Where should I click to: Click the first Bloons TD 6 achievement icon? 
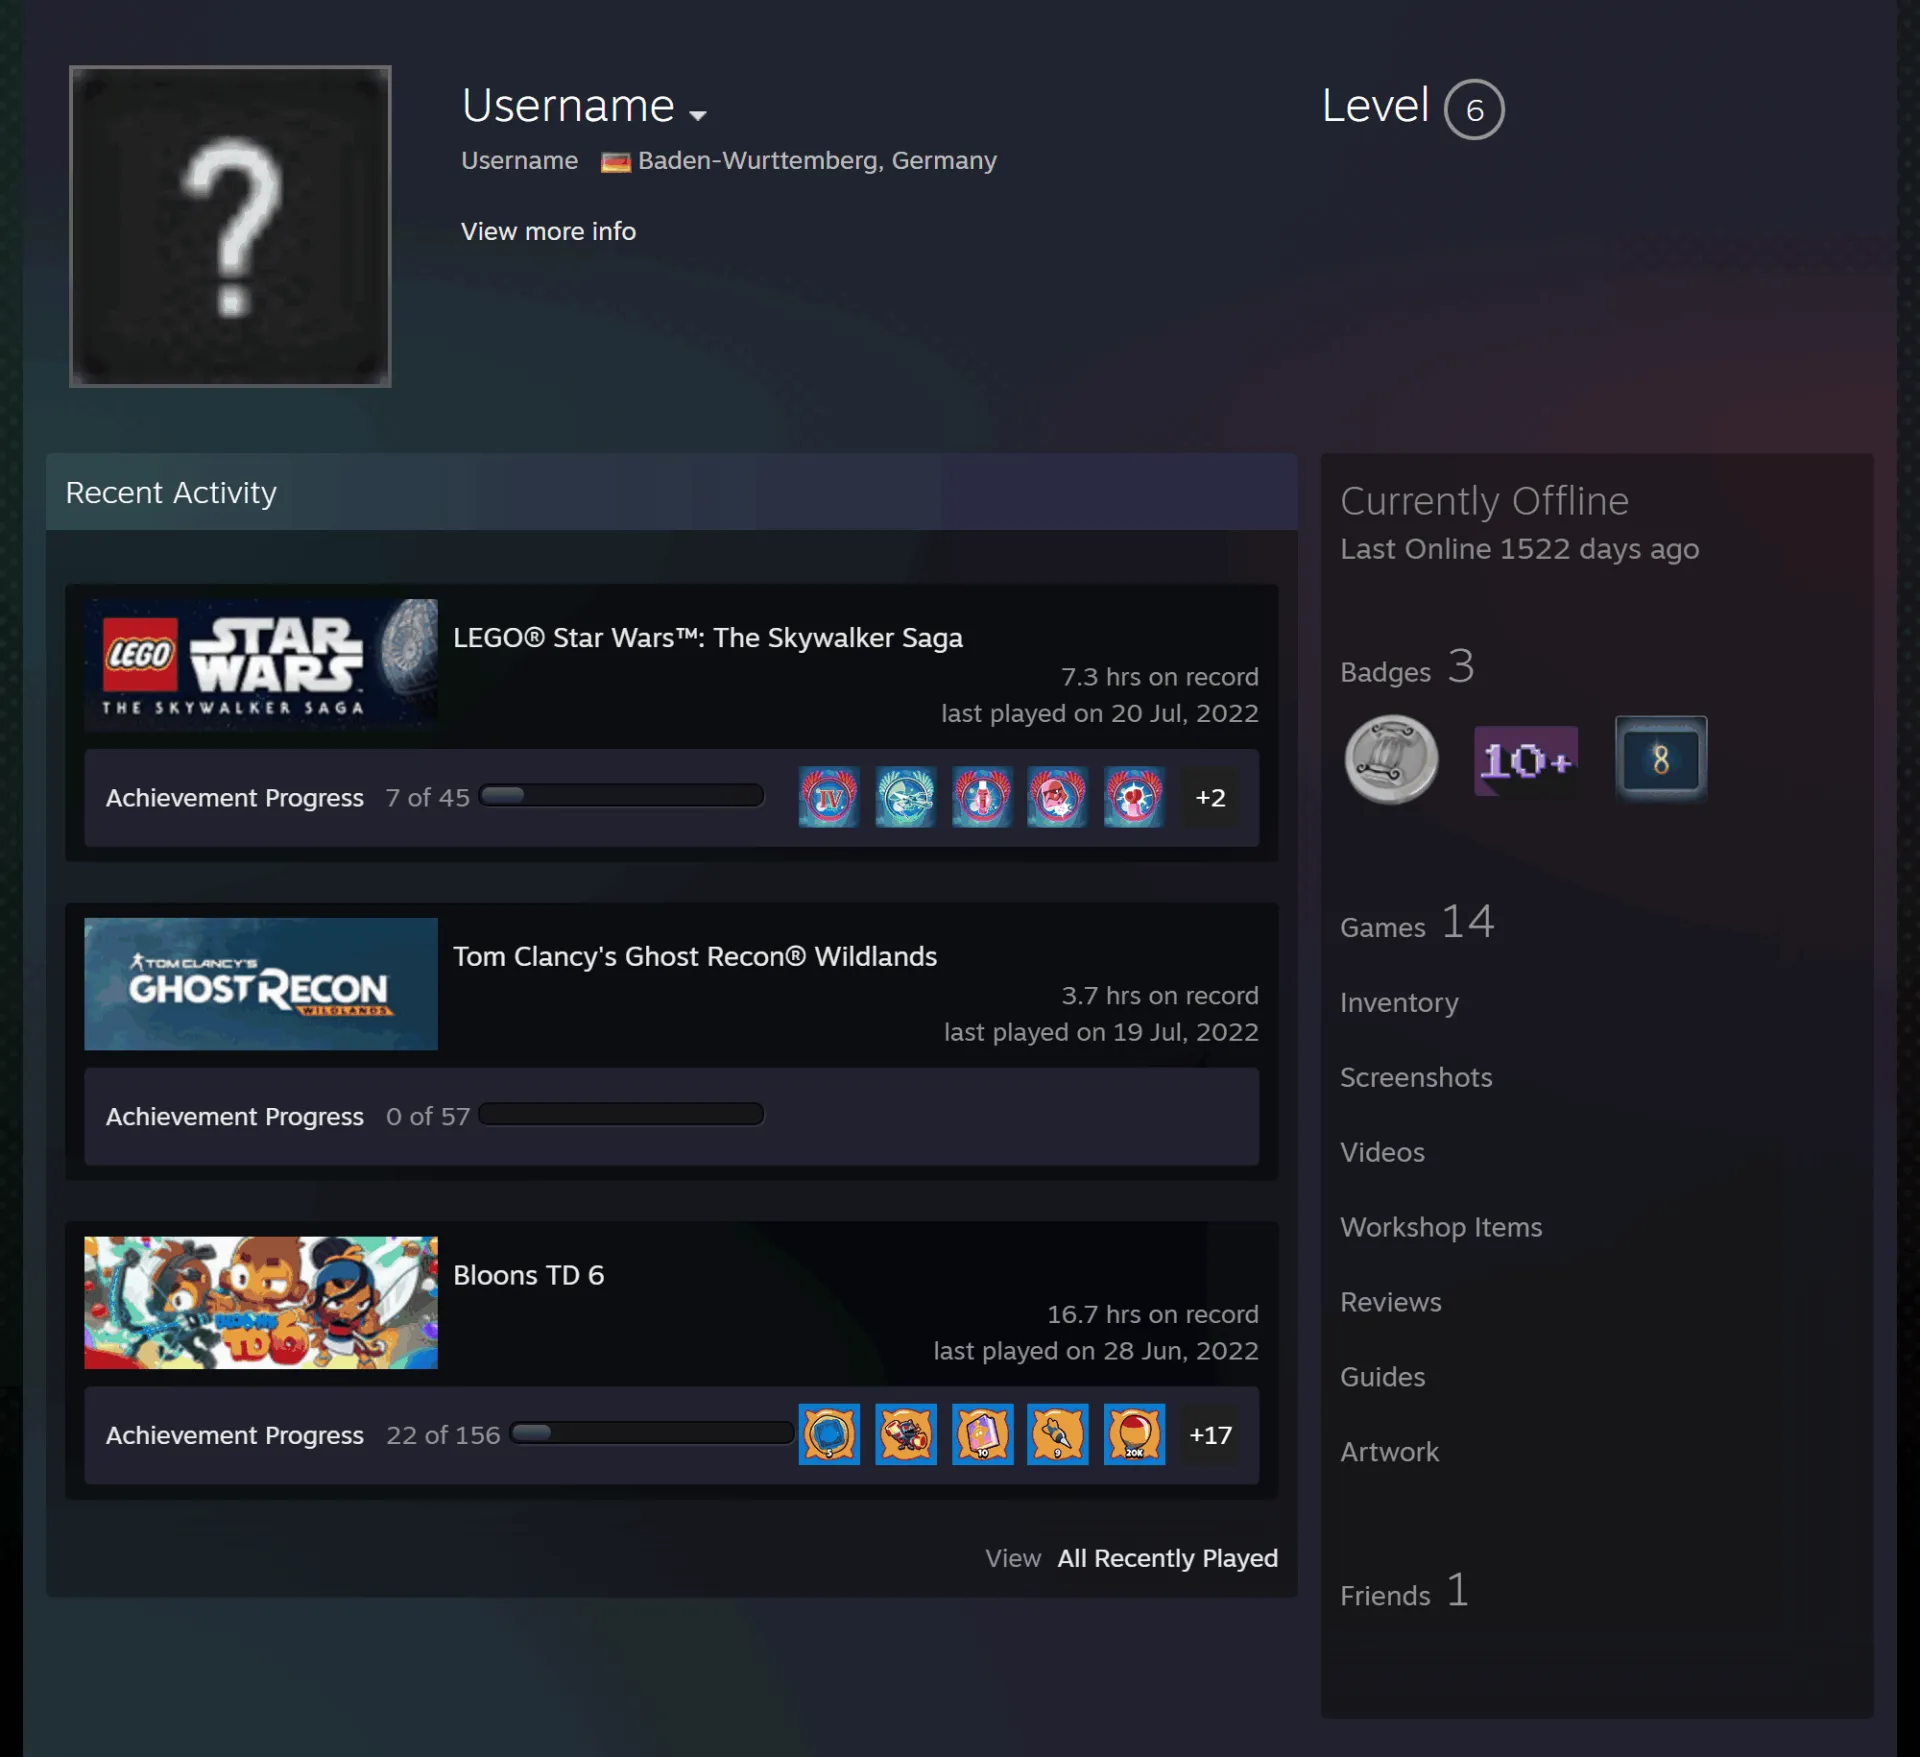coord(829,1435)
